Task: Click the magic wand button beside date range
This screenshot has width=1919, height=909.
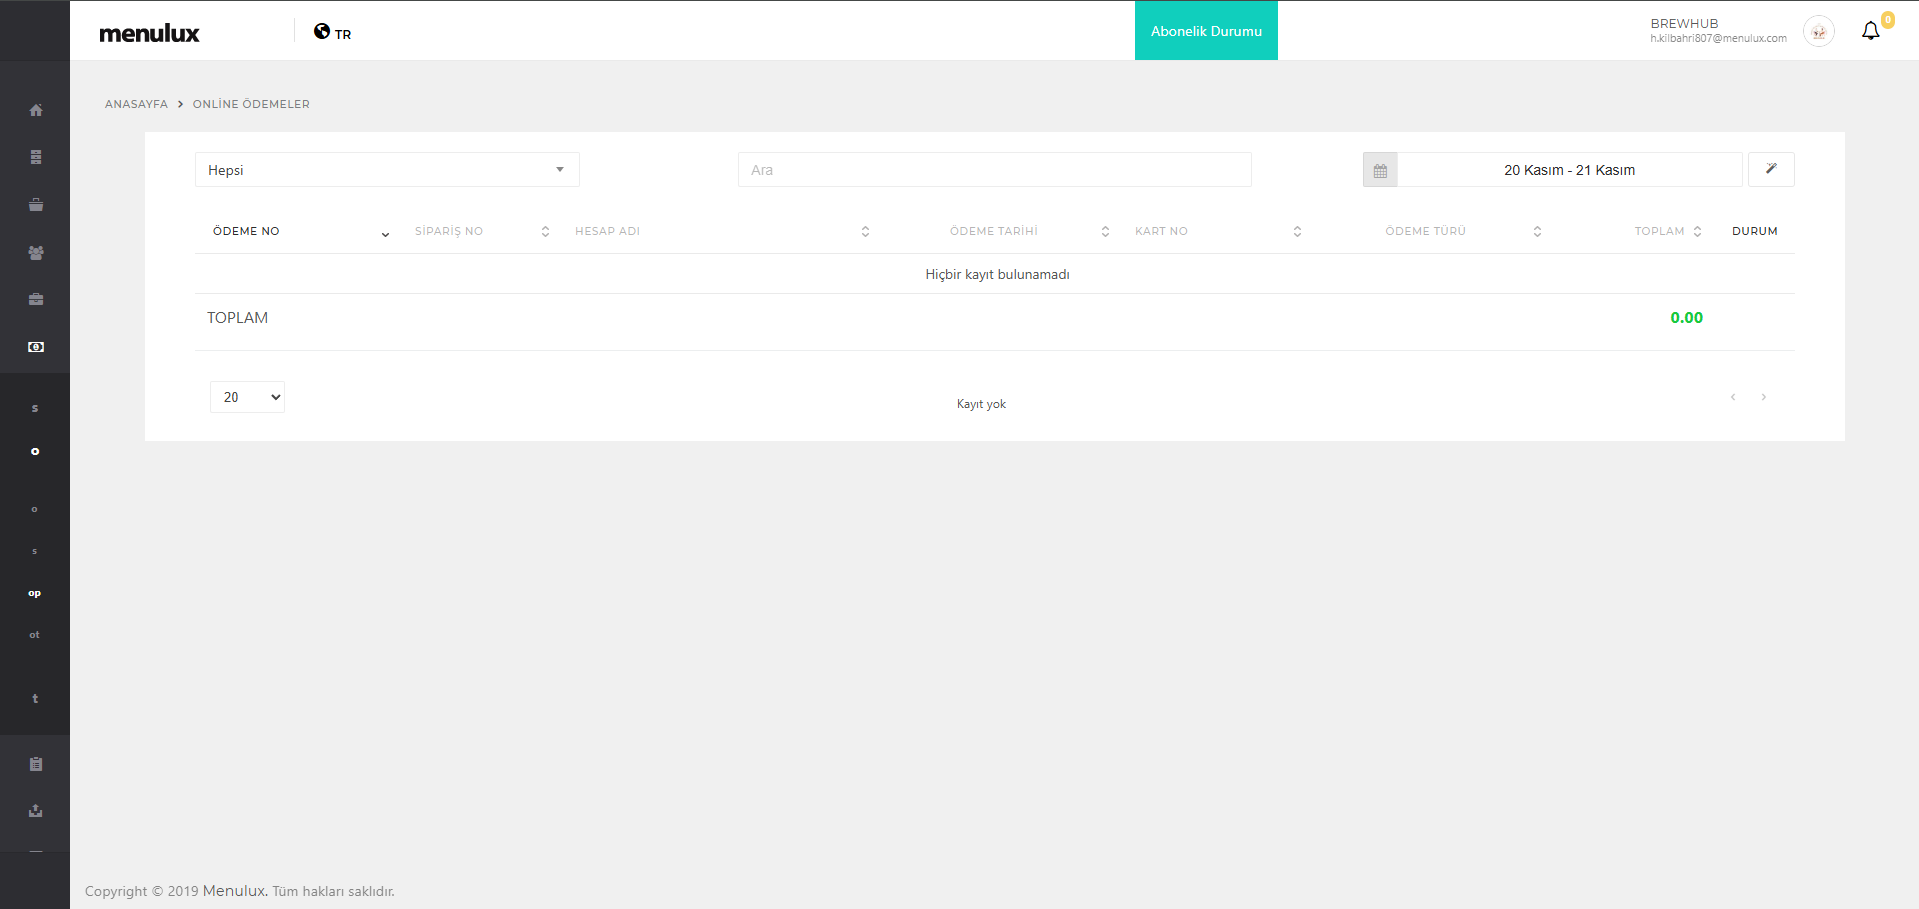Action: click(x=1770, y=169)
